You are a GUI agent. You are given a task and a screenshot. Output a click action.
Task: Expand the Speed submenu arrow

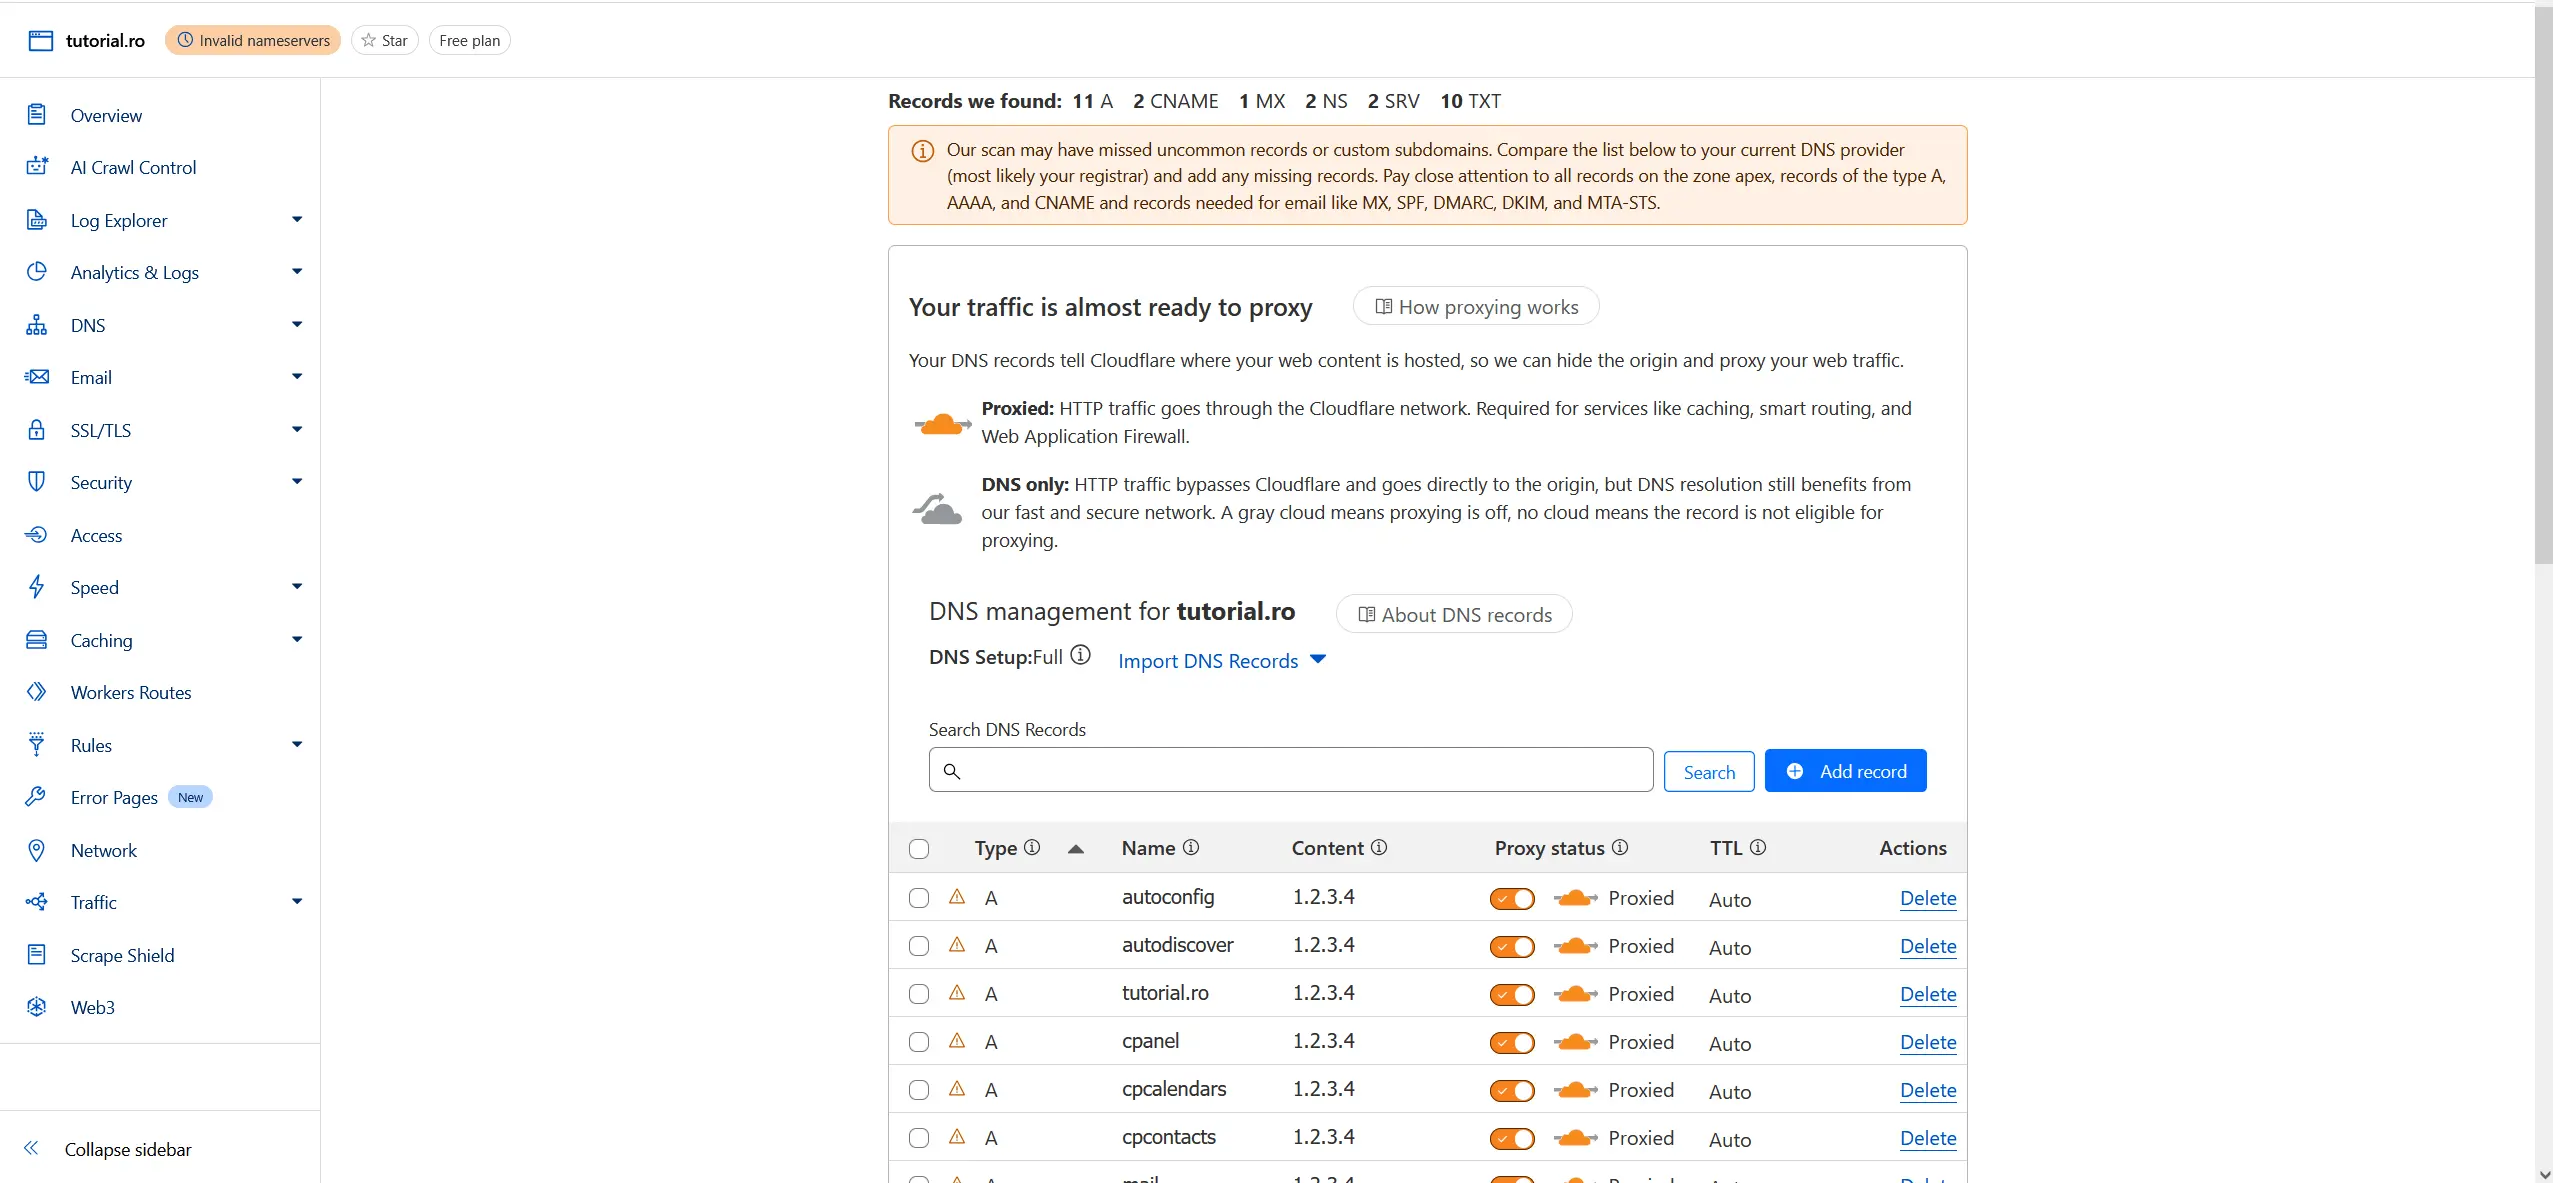(297, 586)
